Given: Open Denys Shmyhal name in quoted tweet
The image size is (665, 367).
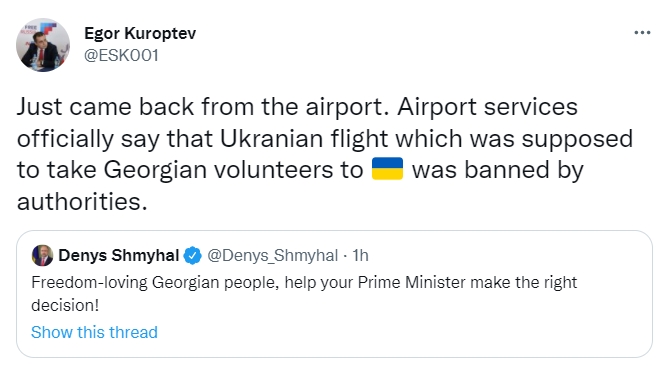Looking at the screenshot, I should [x=118, y=255].
